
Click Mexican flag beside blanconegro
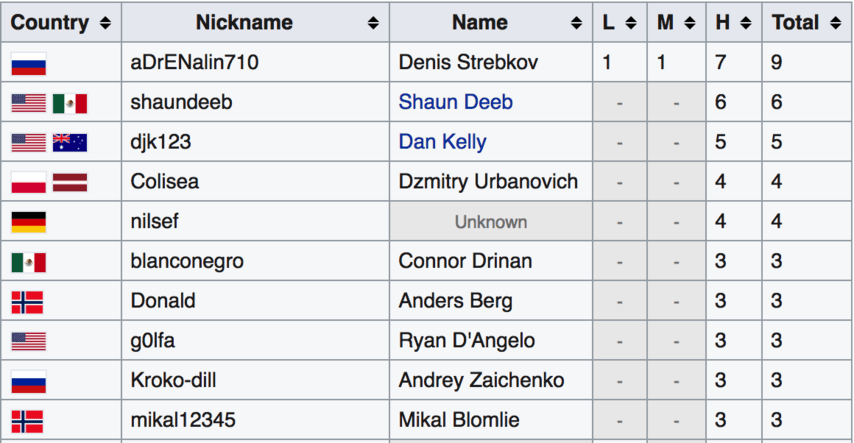point(29,263)
